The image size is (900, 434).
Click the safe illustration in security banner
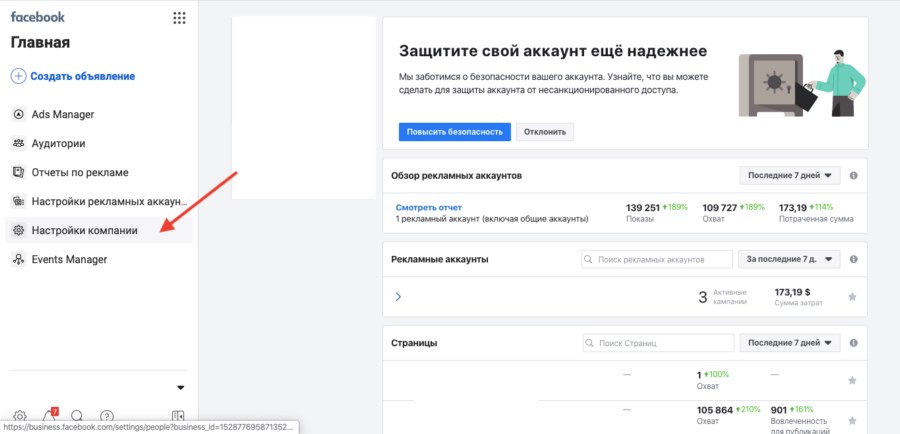tap(771, 85)
